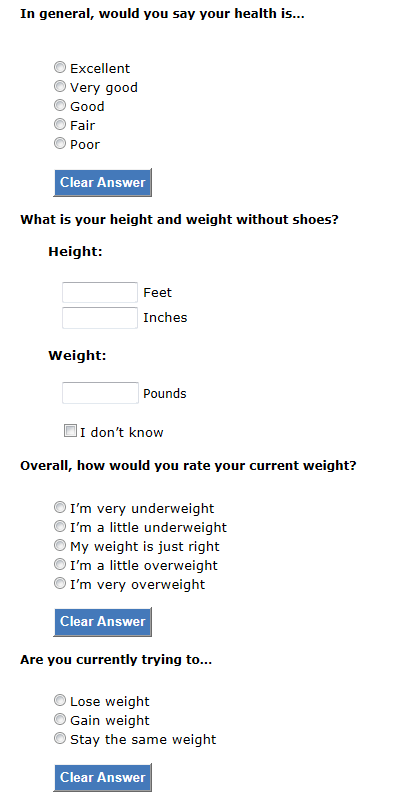Select Excellent for general health

coord(60,67)
